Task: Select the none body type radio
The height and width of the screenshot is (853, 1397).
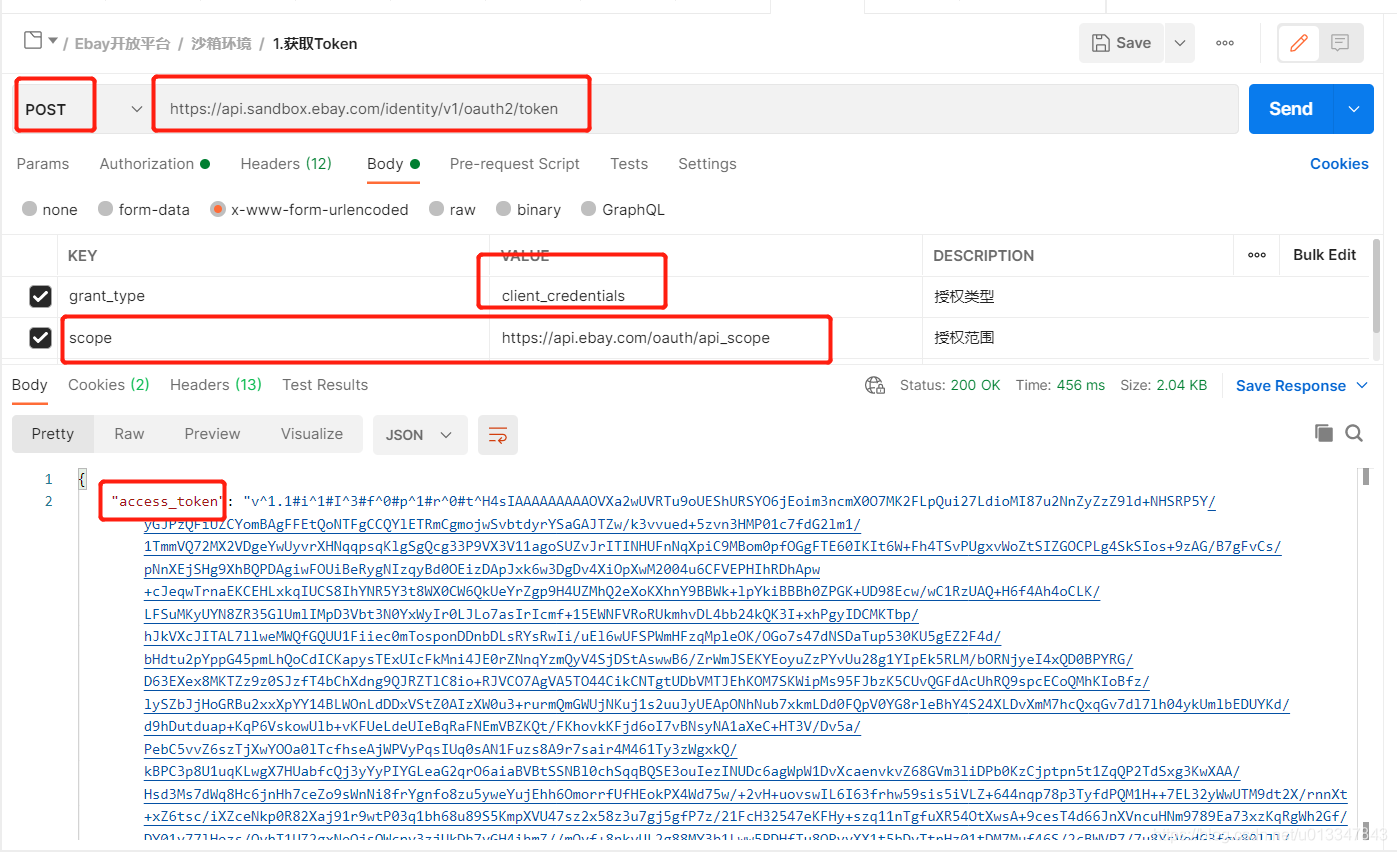Action: [x=30, y=209]
